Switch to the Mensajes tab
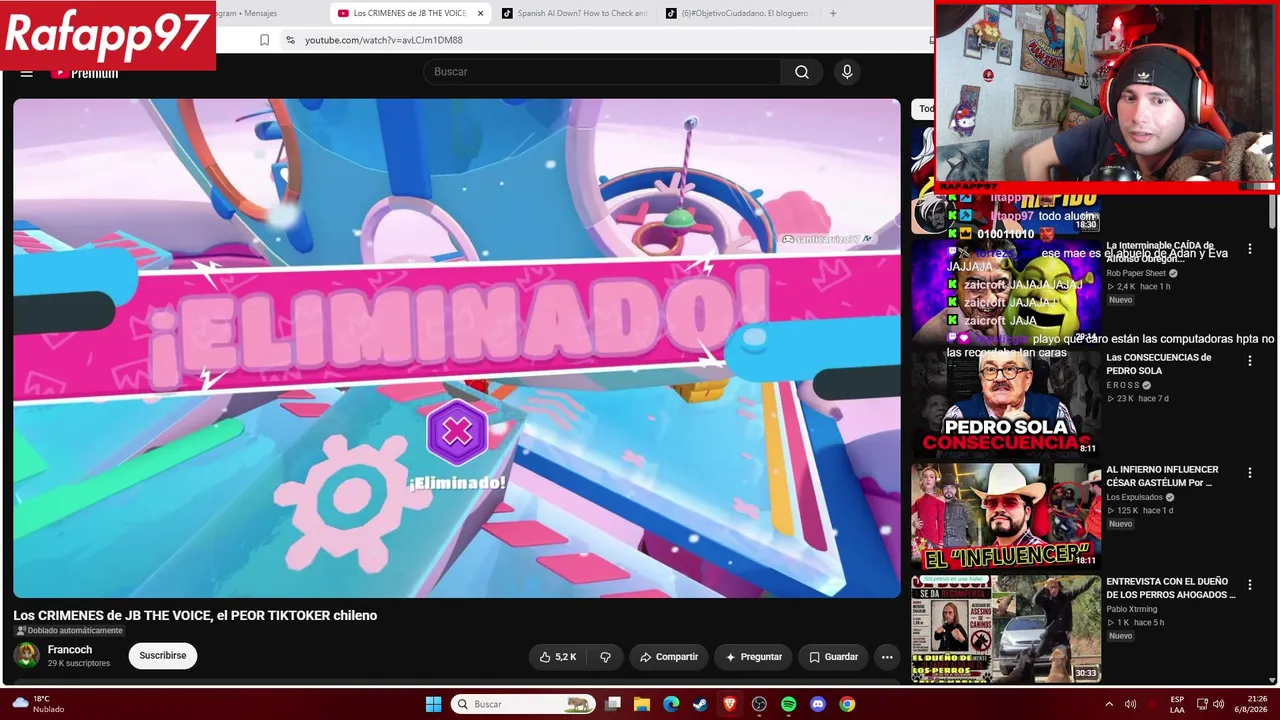This screenshot has height=720, width=1280. click(247, 13)
